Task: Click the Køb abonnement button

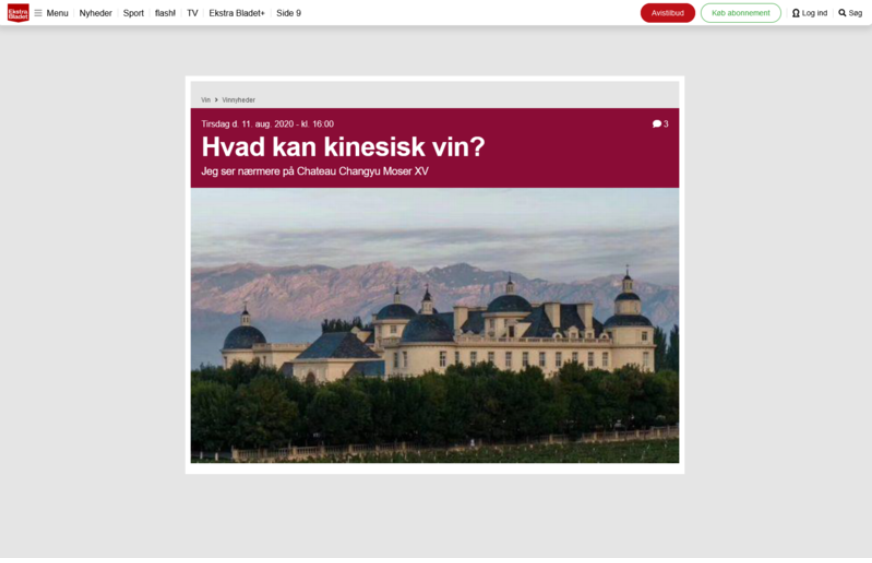Action: 741,13
